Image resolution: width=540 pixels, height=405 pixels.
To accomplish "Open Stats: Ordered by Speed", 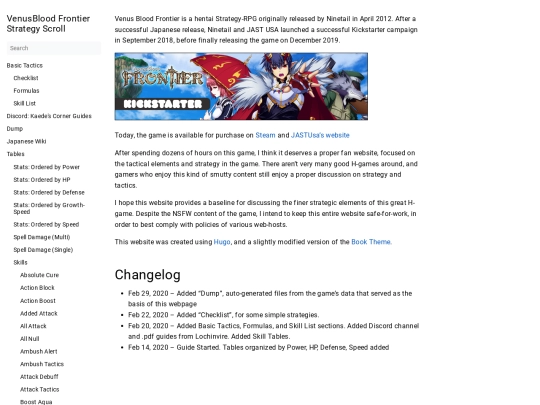I will pos(46,225).
